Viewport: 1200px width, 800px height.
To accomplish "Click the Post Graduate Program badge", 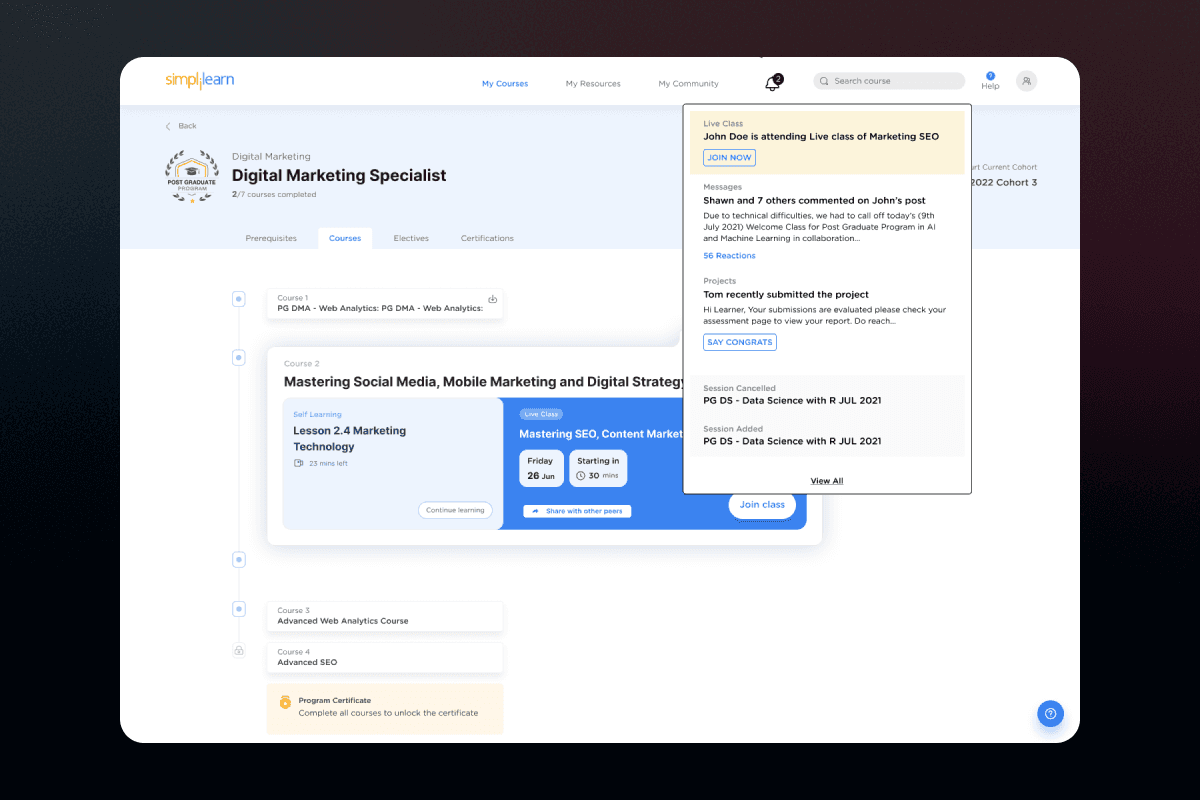I will 191,177.
